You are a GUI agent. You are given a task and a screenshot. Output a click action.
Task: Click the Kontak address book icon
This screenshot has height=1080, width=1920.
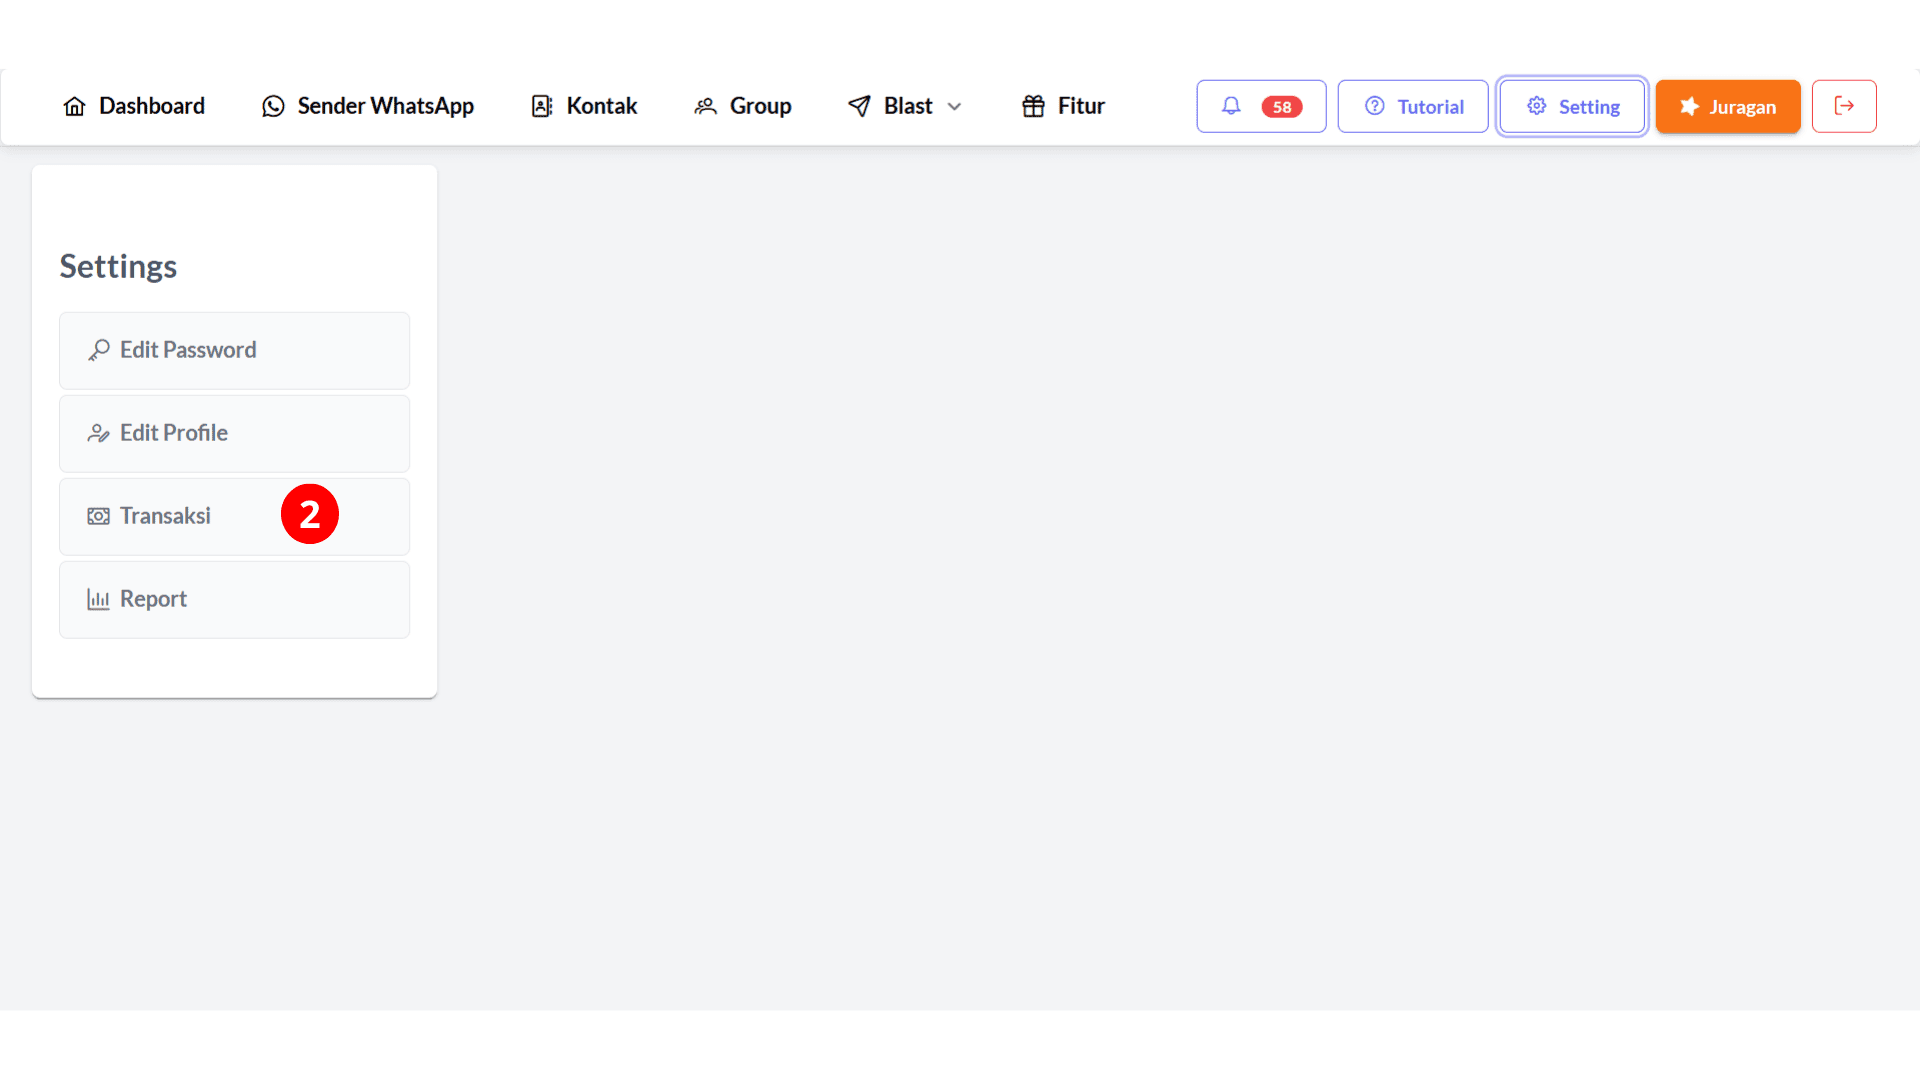[x=542, y=106]
